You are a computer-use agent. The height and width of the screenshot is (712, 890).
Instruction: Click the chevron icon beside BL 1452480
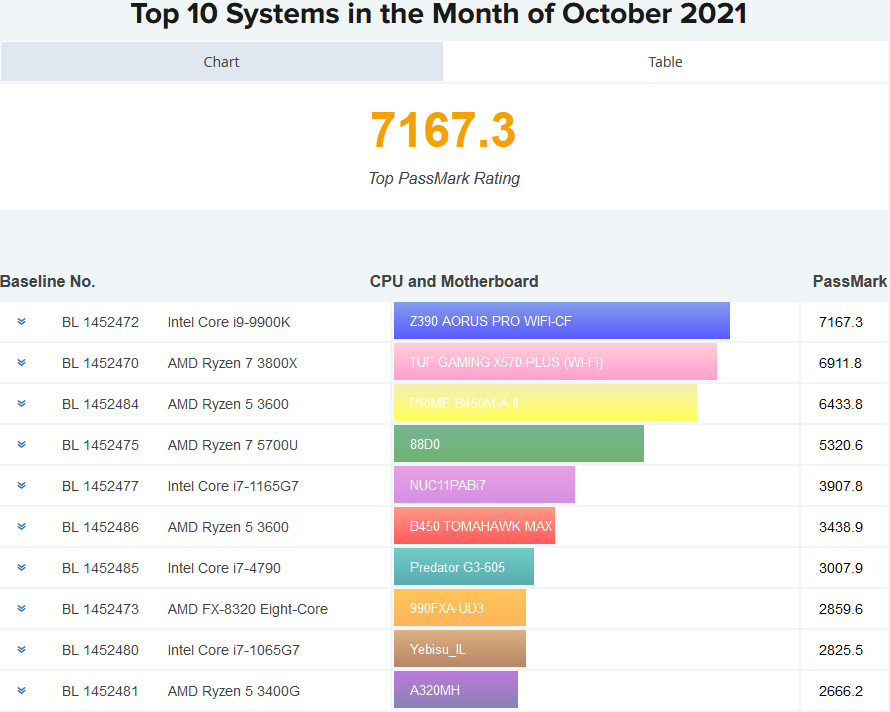[22, 649]
